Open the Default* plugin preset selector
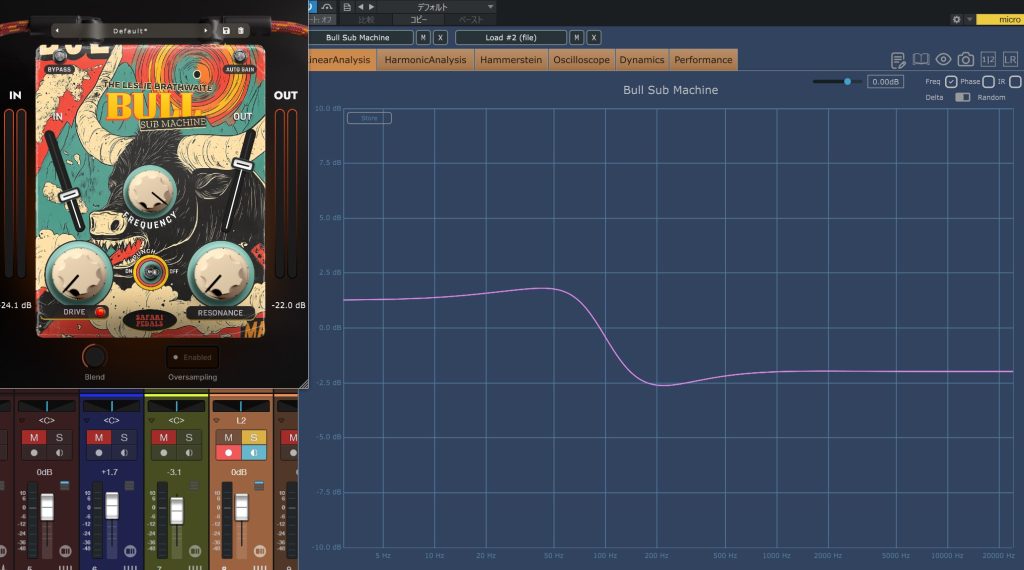This screenshot has width=1024, height=570. click(x=131, y=31)
